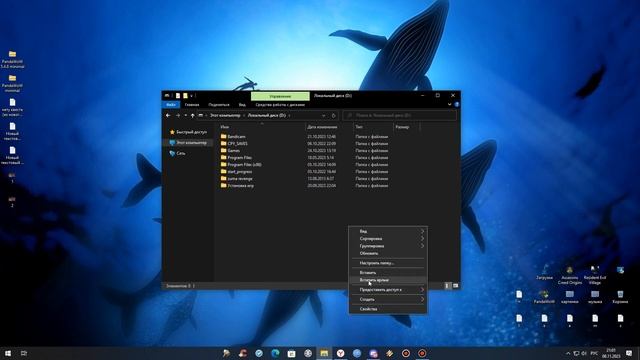
Task: Open the quick access toolbar customize dropdown
Action: pyautogui.click(x=191, y=96)
